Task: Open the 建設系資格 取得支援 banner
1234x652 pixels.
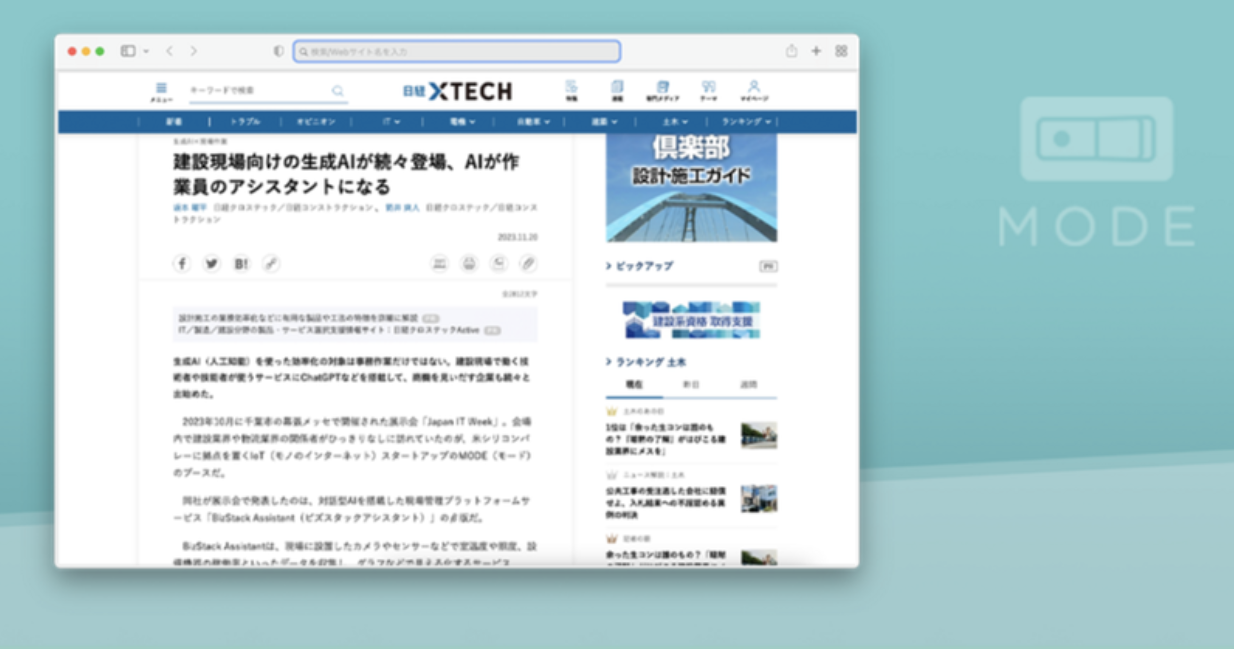Action: [x=691, y=320]
